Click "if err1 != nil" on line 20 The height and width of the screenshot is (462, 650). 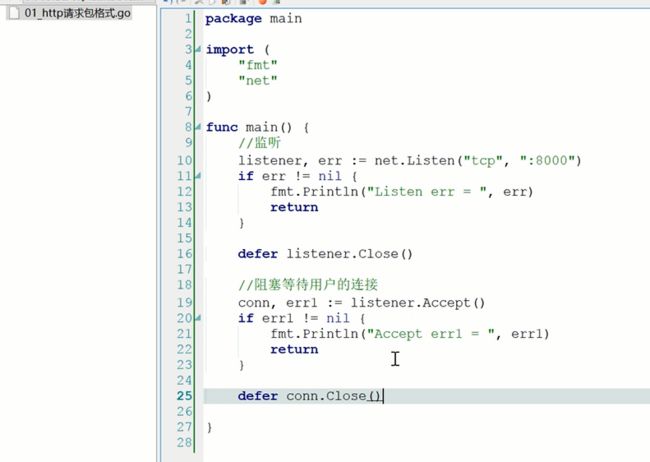coord(294,318)
